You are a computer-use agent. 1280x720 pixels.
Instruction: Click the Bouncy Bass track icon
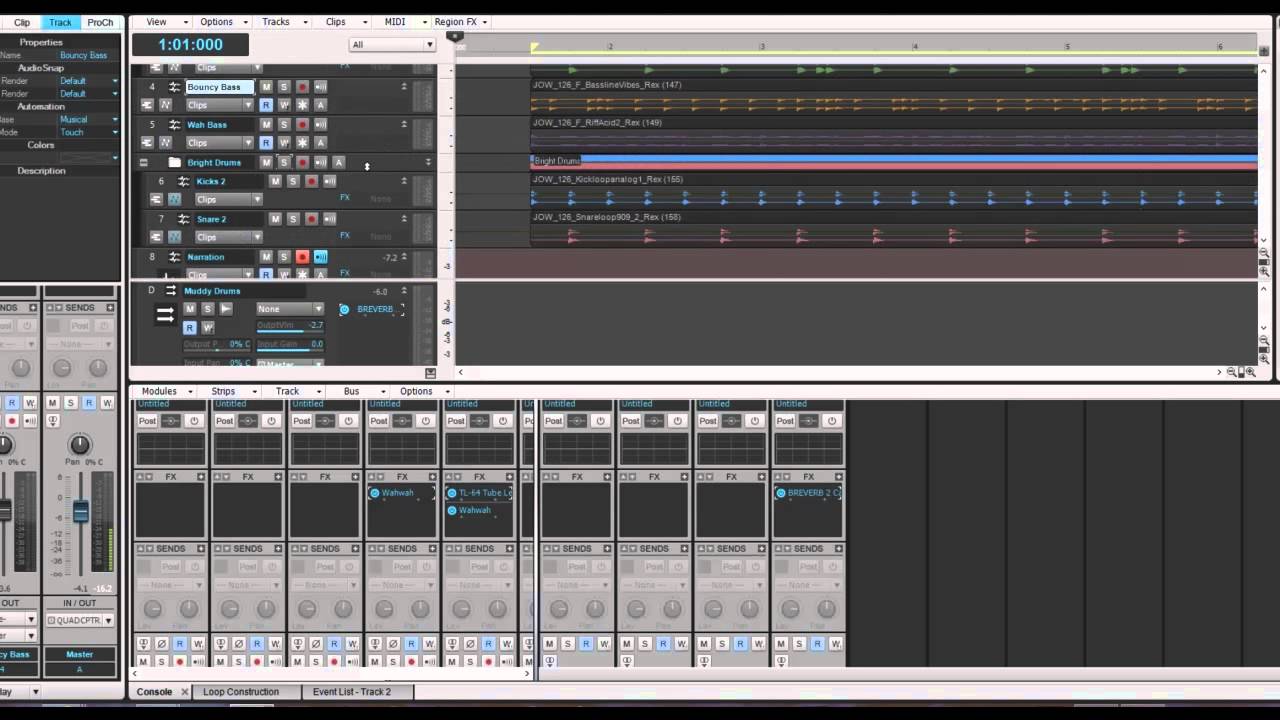click(174, 87)
